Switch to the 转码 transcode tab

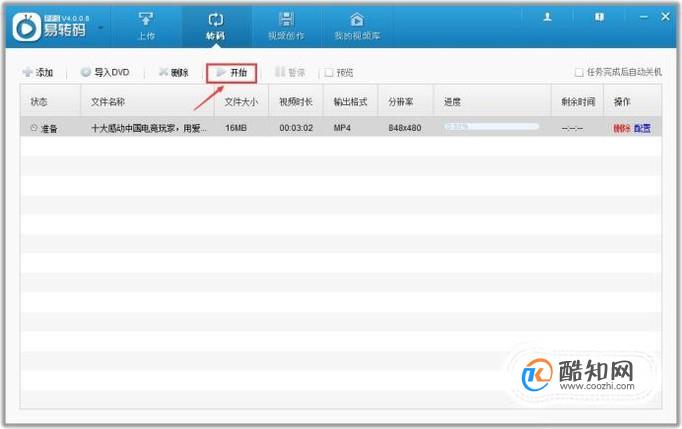click(216, 26)
